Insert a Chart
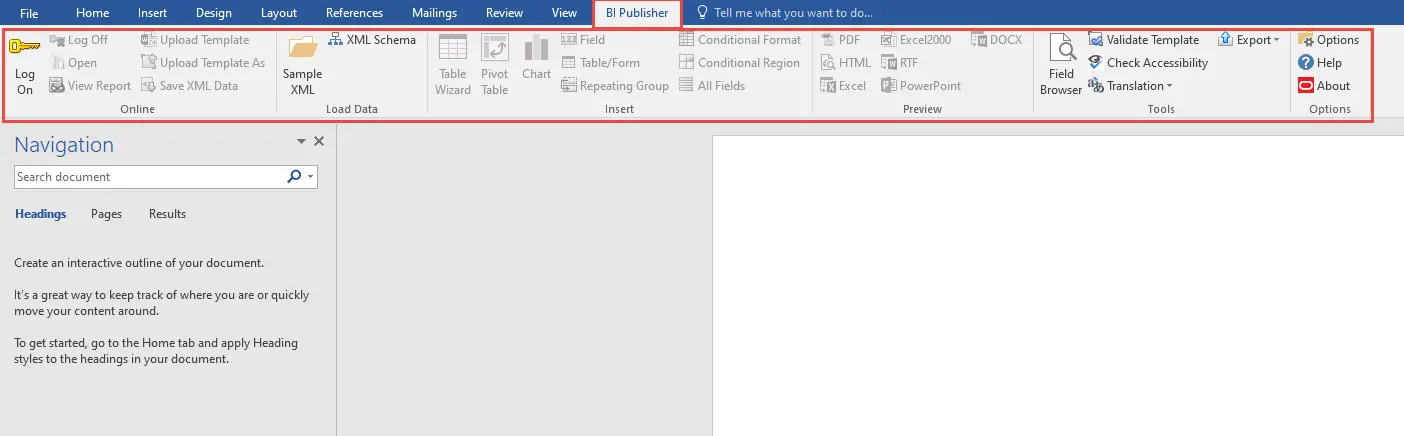This screenshot has height=436, width=1404. tap(537, 57)
